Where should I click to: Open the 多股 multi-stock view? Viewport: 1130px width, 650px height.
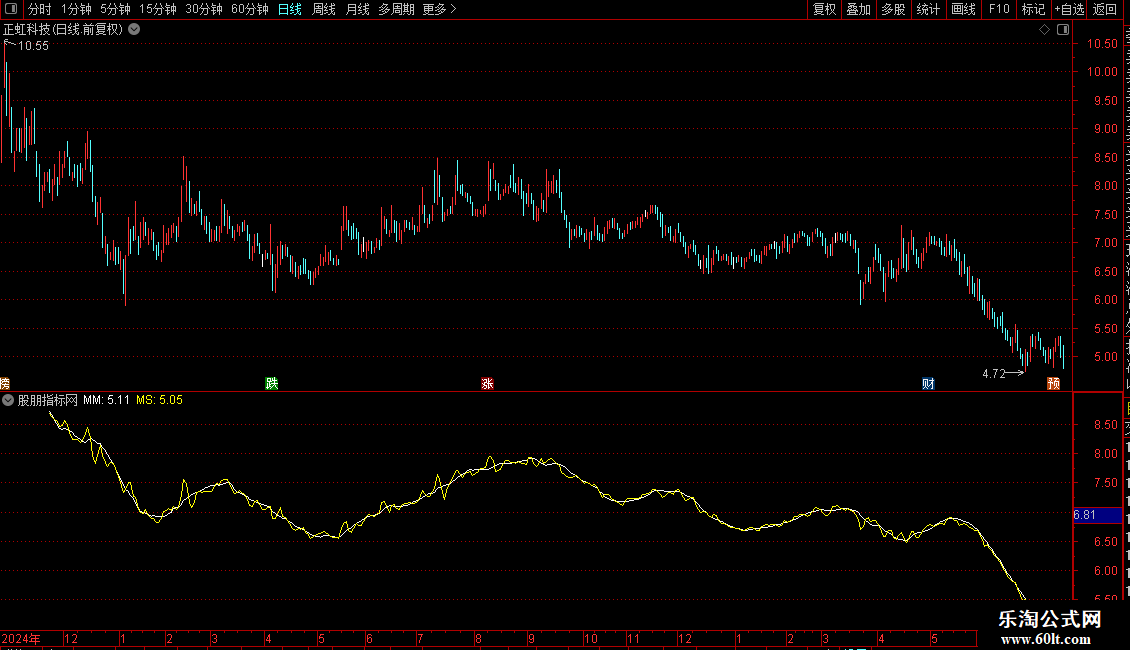tap(893, 9)
